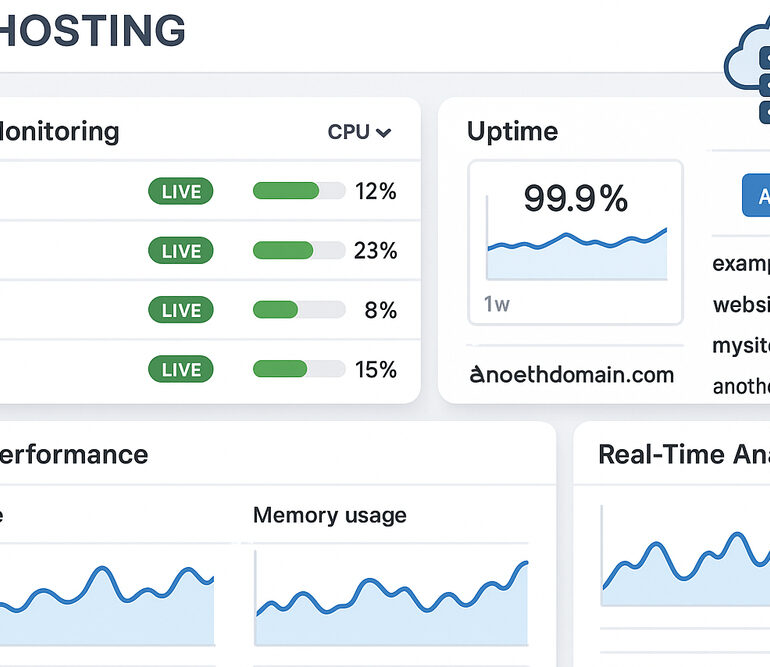Click the LIVE badge beside 8%
The height and width of the screenshot is (667, 770).
point(181,310)
